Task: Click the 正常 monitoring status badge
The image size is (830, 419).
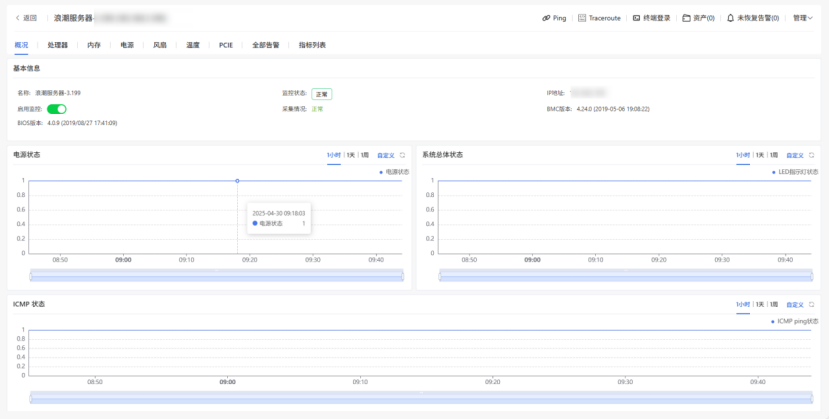Action: click(x=322, y=94)
